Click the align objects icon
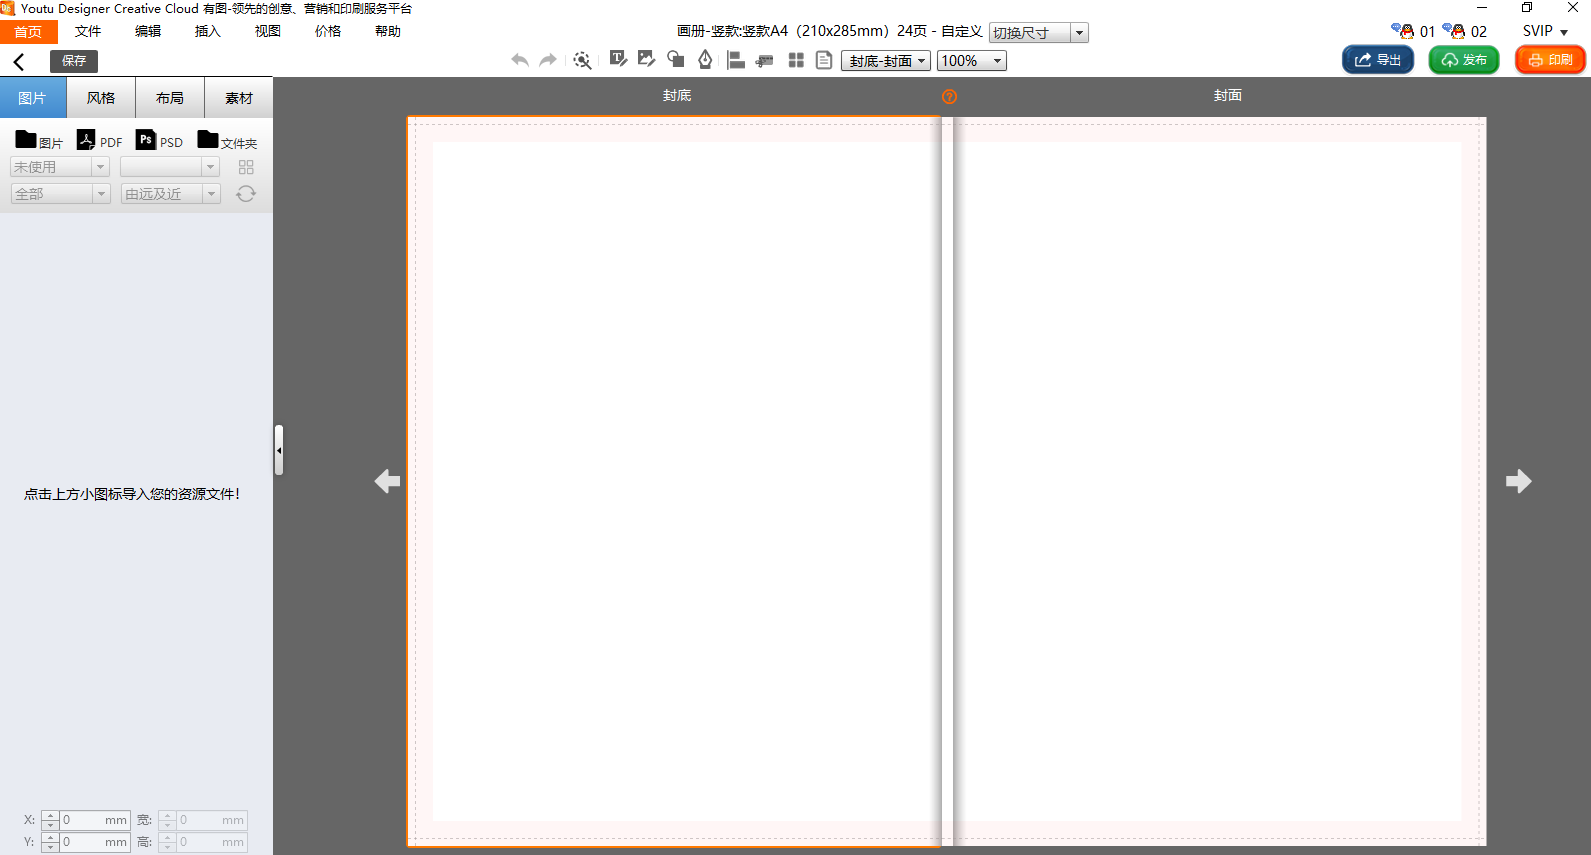The image size is (1591, 855). (736, 60)
